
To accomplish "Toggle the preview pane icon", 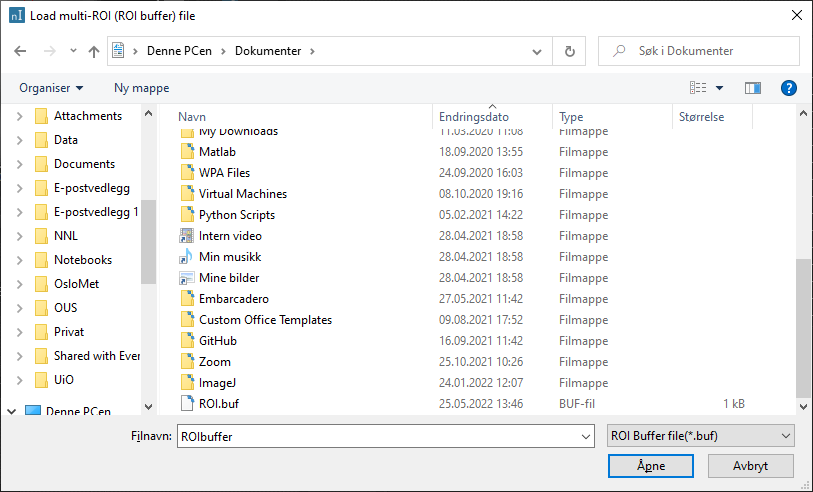I will point(753,88).
